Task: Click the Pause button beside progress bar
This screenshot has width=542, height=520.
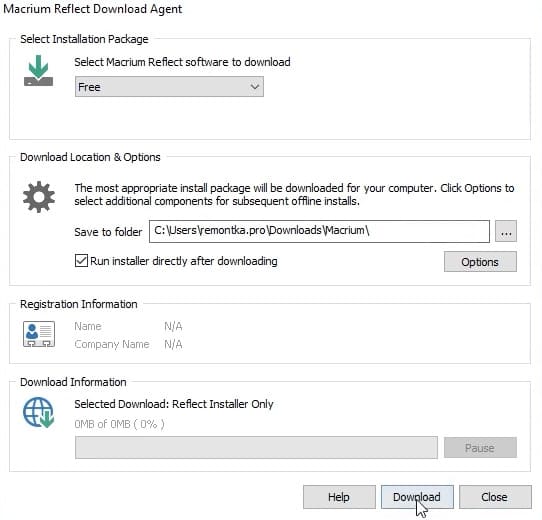Action: click(480, 448)
